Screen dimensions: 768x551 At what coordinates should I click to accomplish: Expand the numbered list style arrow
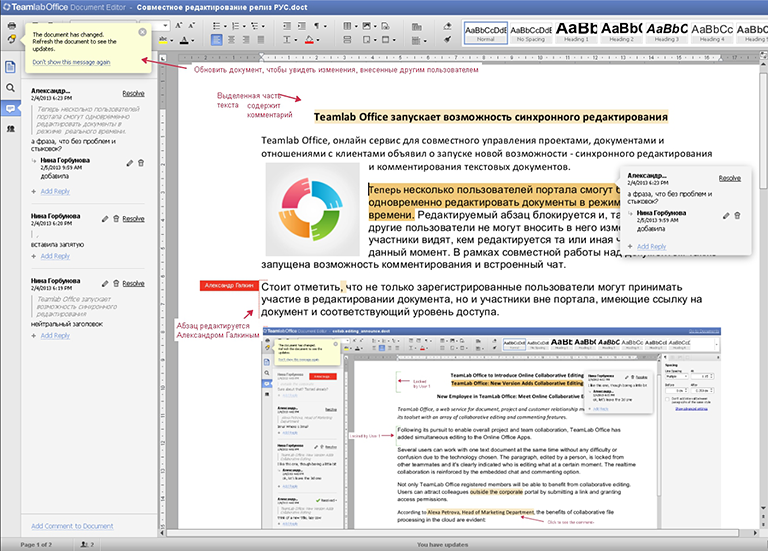[244, 26]
